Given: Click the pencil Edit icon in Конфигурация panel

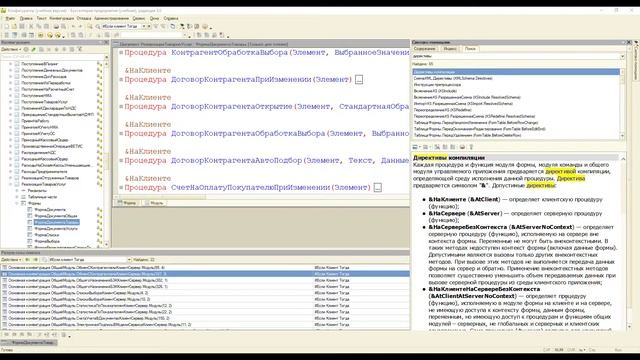Looking at the screenshot, I should (x=33, y=49).
